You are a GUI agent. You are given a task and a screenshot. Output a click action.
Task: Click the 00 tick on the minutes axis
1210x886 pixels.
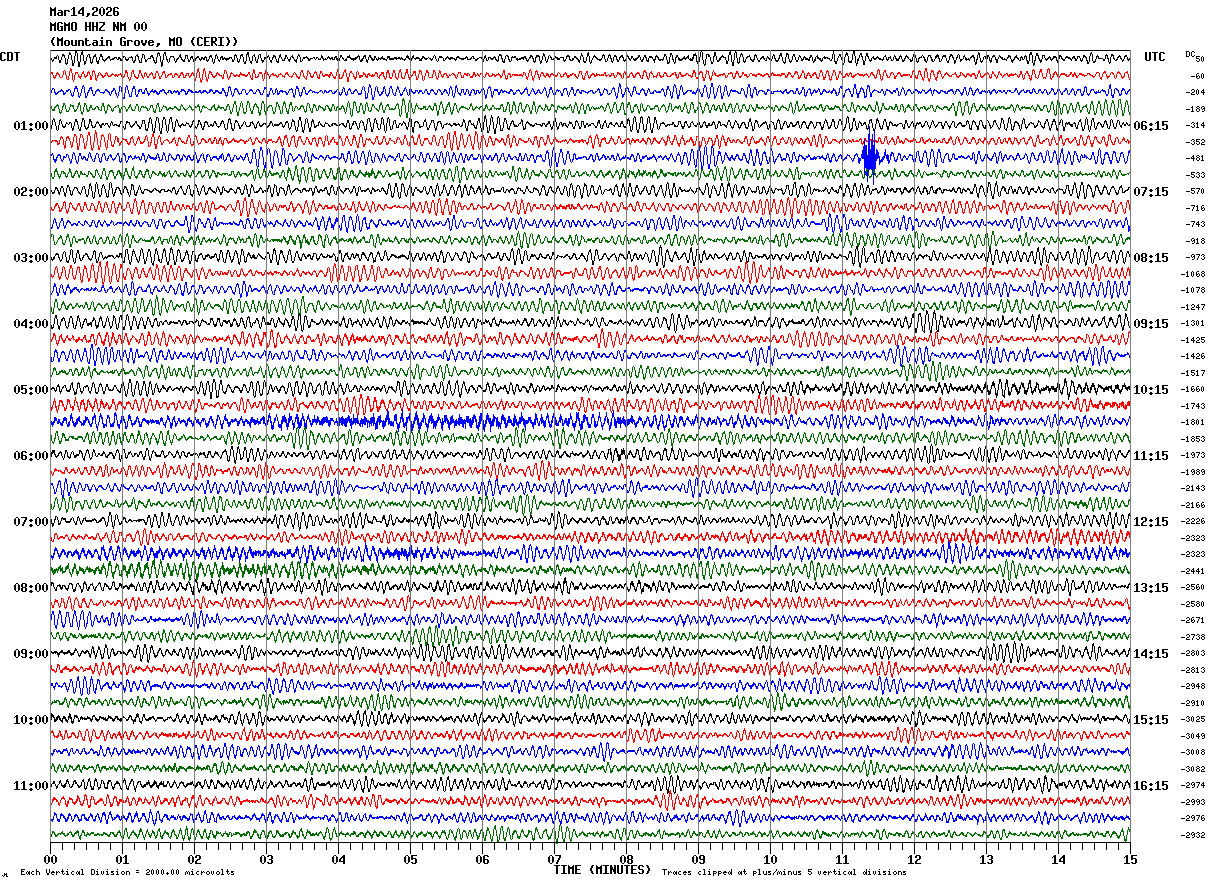point(50,859)
